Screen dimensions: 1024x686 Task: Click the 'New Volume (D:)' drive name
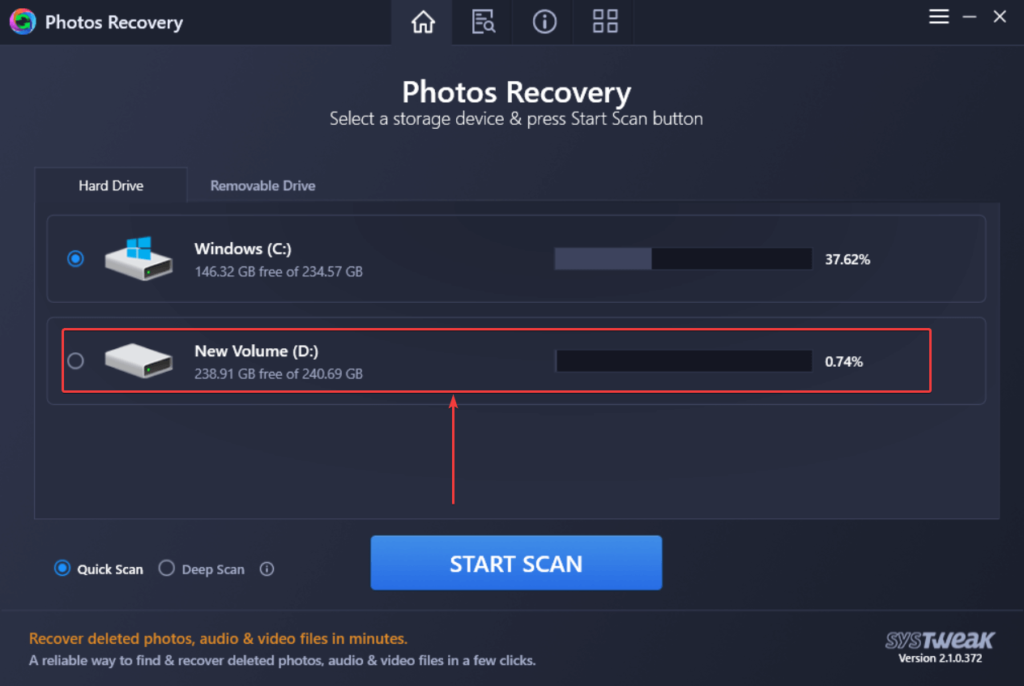click(257, 351)
